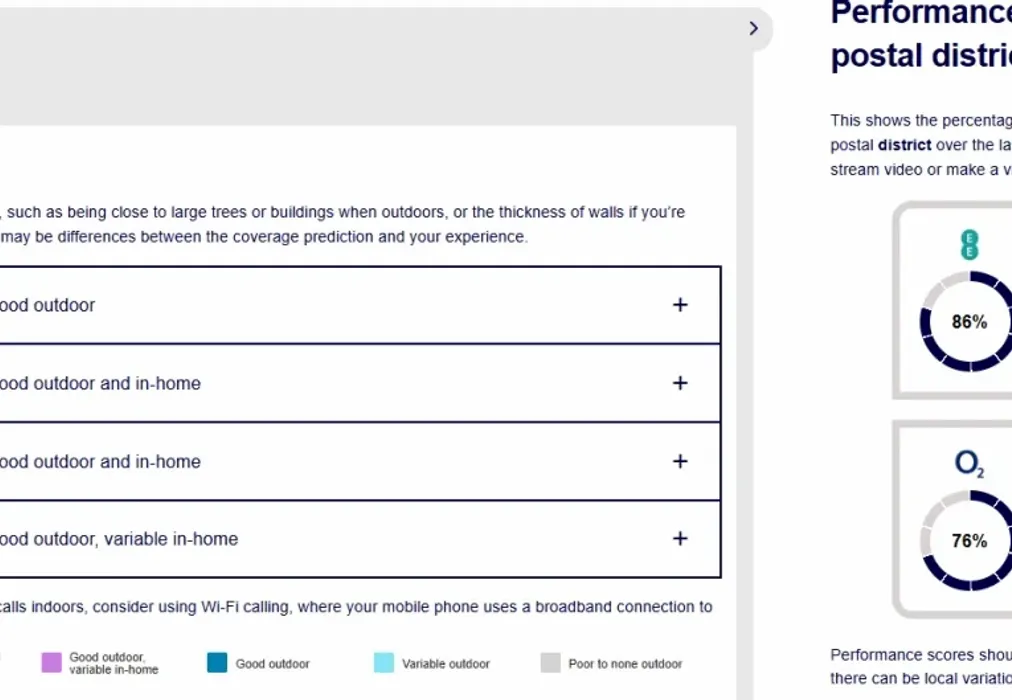
Task: Open the 'Good outdoor' accordion row label
Action: point(47,305)
